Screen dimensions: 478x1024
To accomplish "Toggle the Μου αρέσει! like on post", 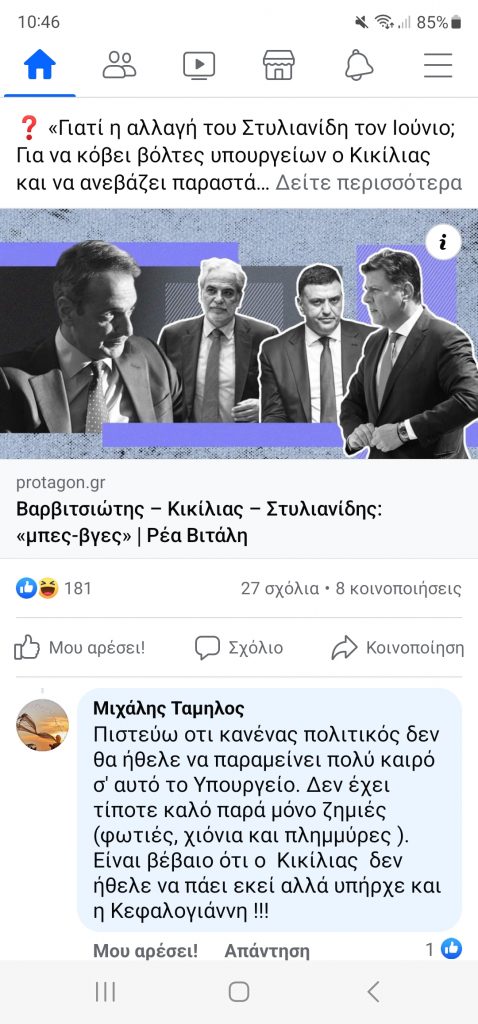I will click(x=80, y=648).
